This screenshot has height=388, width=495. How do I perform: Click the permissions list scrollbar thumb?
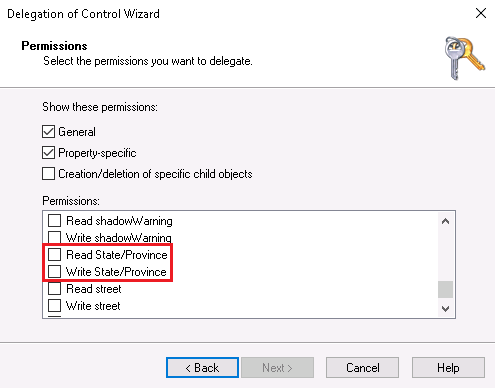coord(445,289)
